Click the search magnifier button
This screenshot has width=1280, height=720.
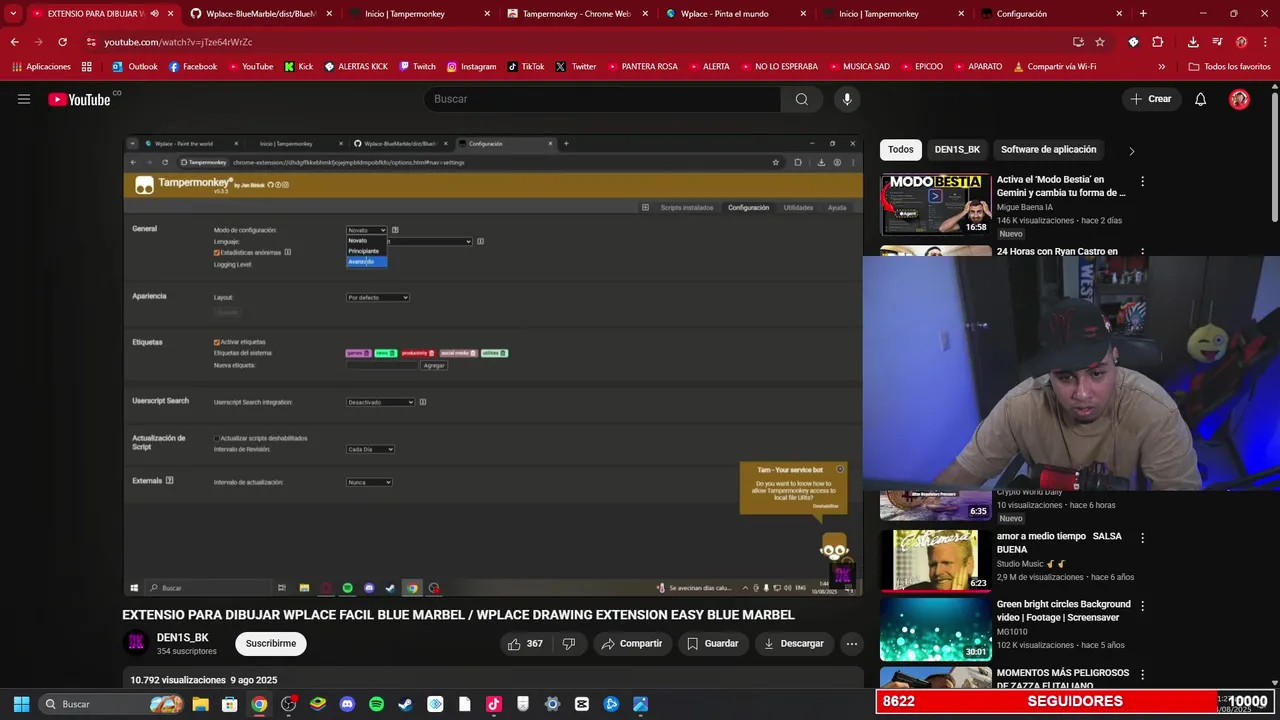tap(802, 99)
